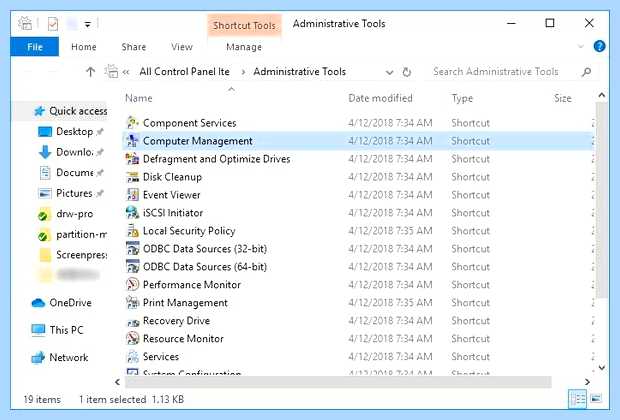Viewport: 620px width, 420px height.
Task: Click the This PC monitor icon
Action: (x=38, y=330)
